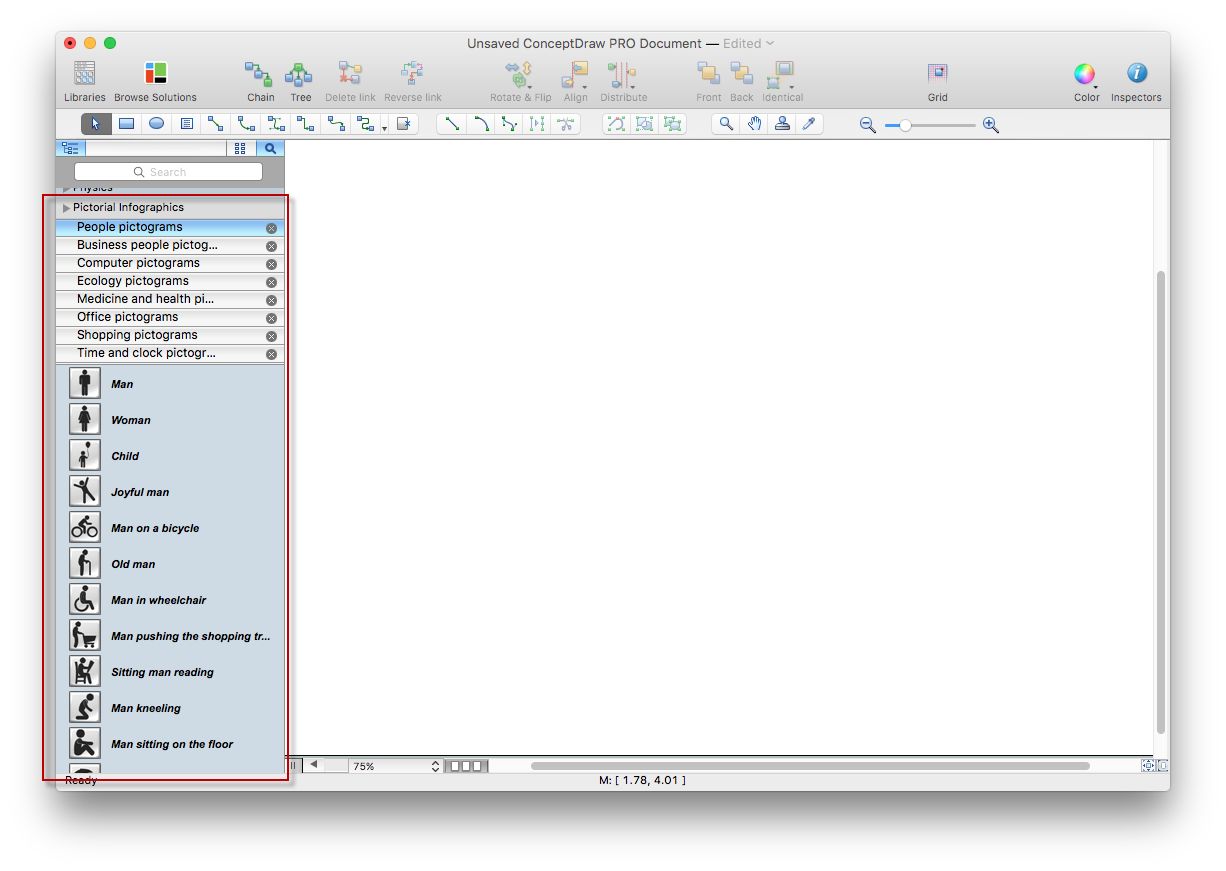Image resolution: width=1226 pixels, height=871 pixels.
Task: Pick the Man on a bicycle pictogram
Action: pos(85,527)
